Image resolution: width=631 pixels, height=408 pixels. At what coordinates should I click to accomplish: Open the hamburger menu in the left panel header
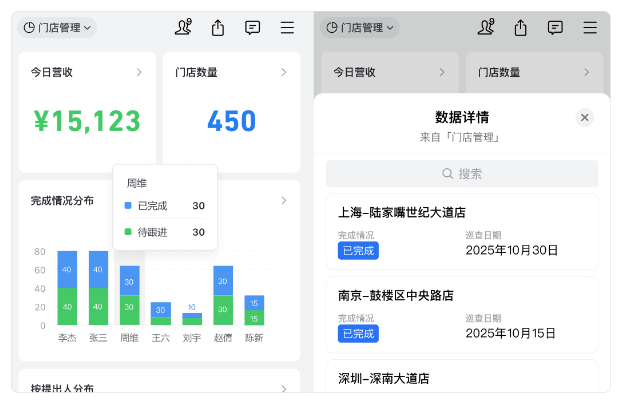[287, 28]
